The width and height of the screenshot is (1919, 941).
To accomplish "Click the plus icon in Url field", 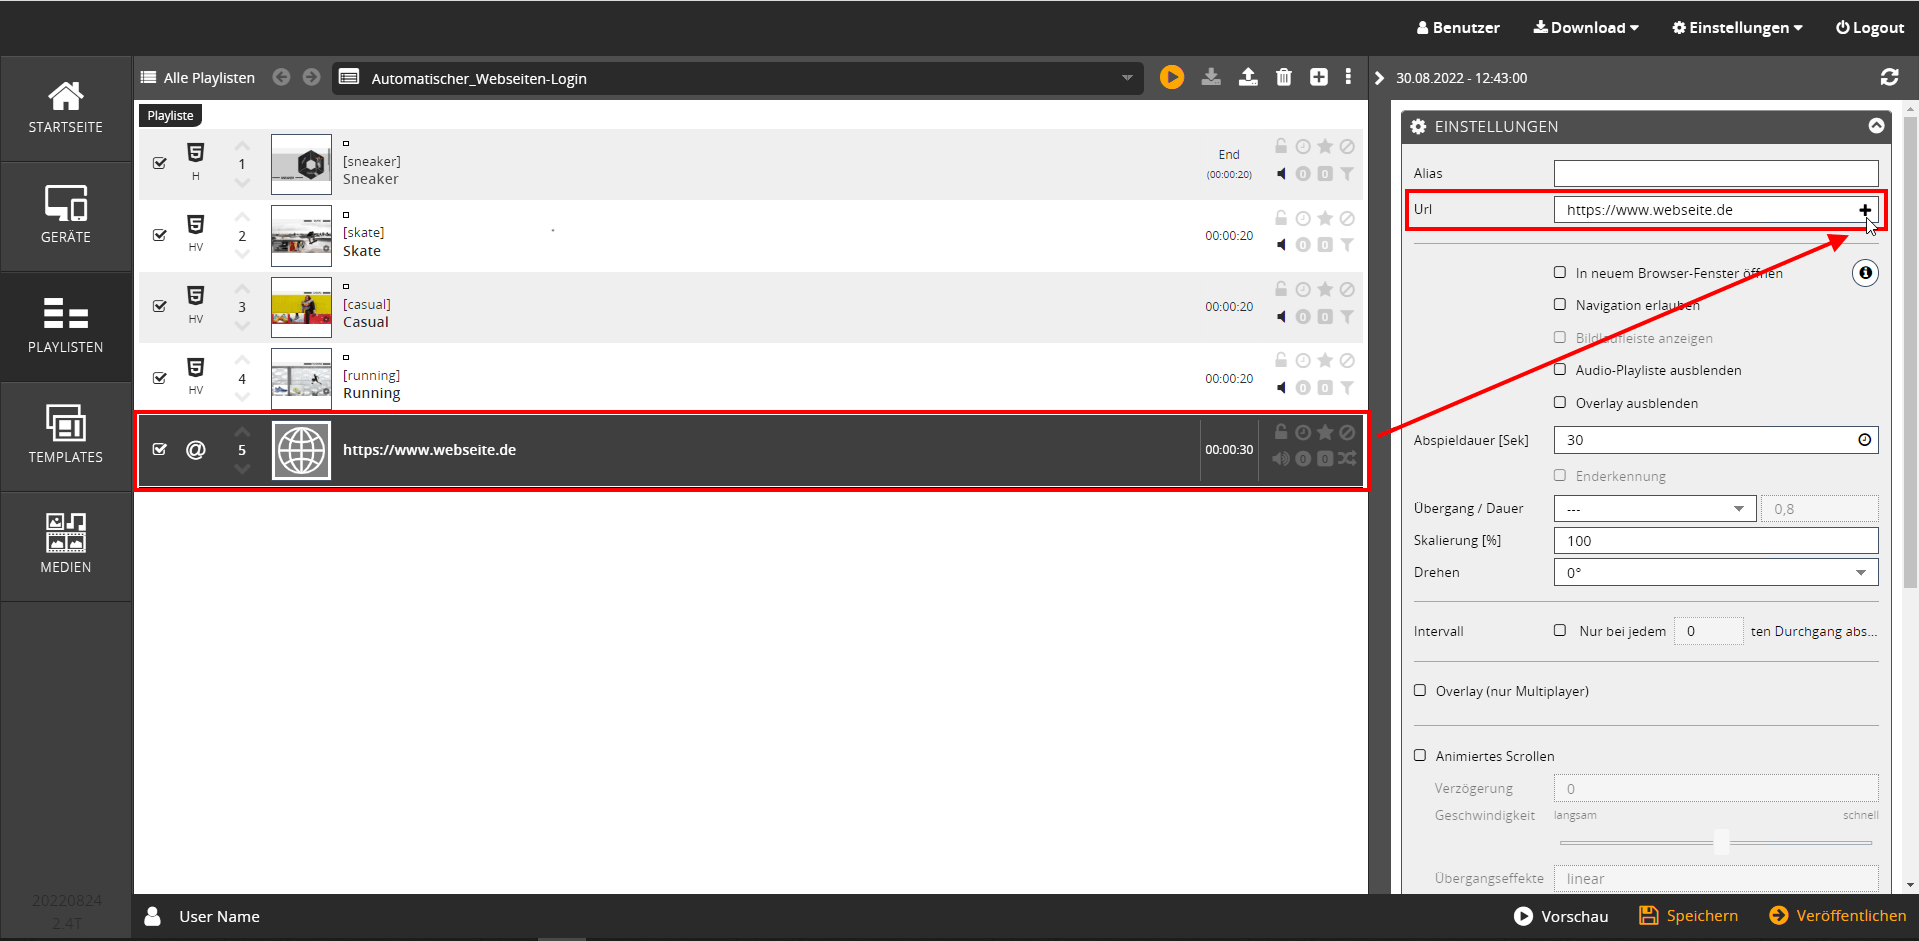I will coord(1864,210).
